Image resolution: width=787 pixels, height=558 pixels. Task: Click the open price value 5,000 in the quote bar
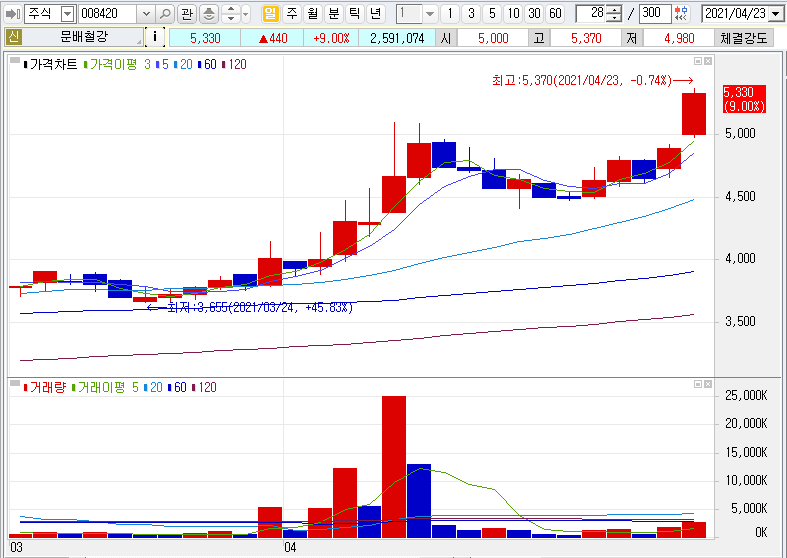tap(493, 38)
